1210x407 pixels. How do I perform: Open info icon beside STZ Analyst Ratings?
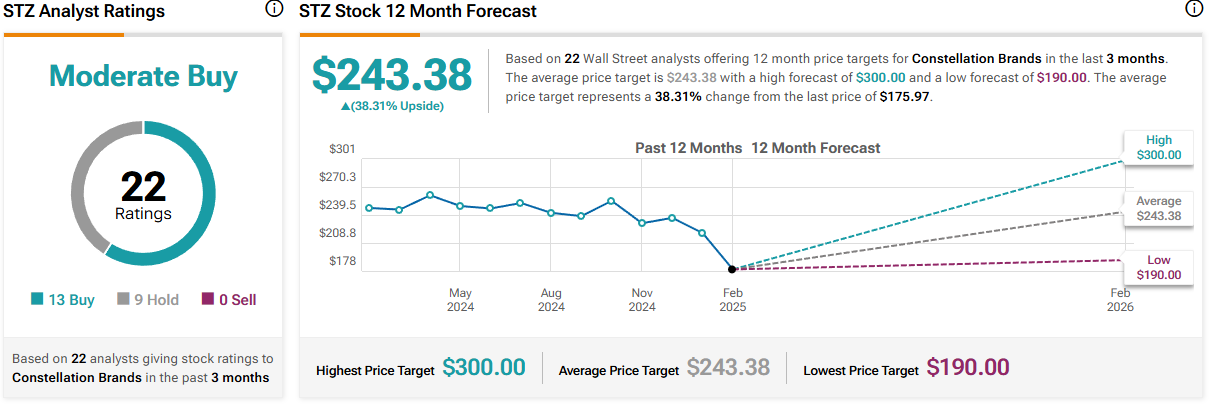(x=274, y=9)
